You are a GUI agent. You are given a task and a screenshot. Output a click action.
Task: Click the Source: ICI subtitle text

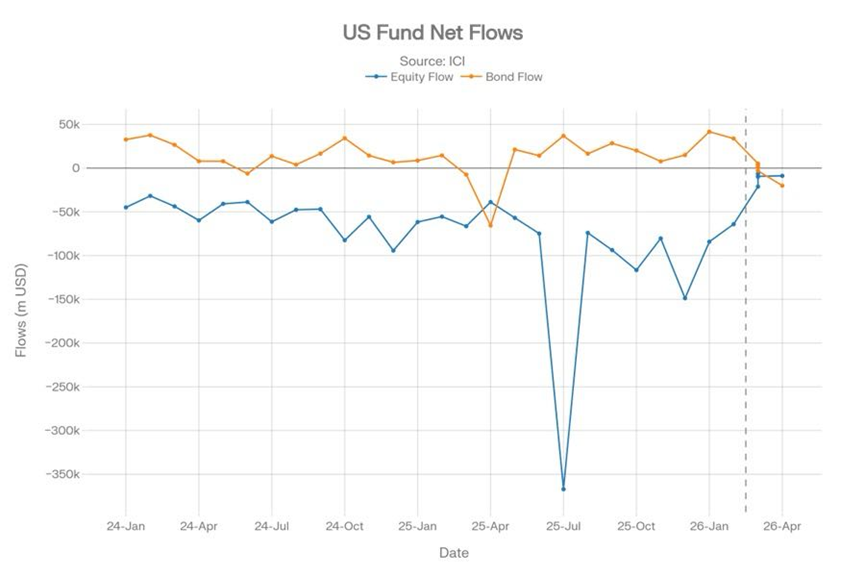pyautogui.click(x=432, y=61)
